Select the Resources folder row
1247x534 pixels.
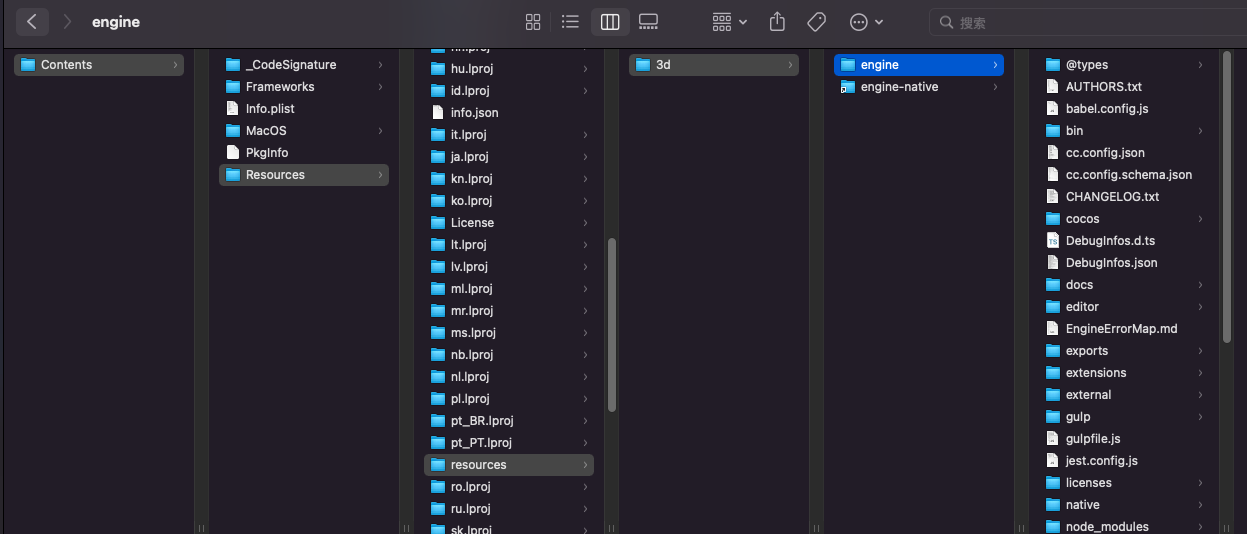304,175
